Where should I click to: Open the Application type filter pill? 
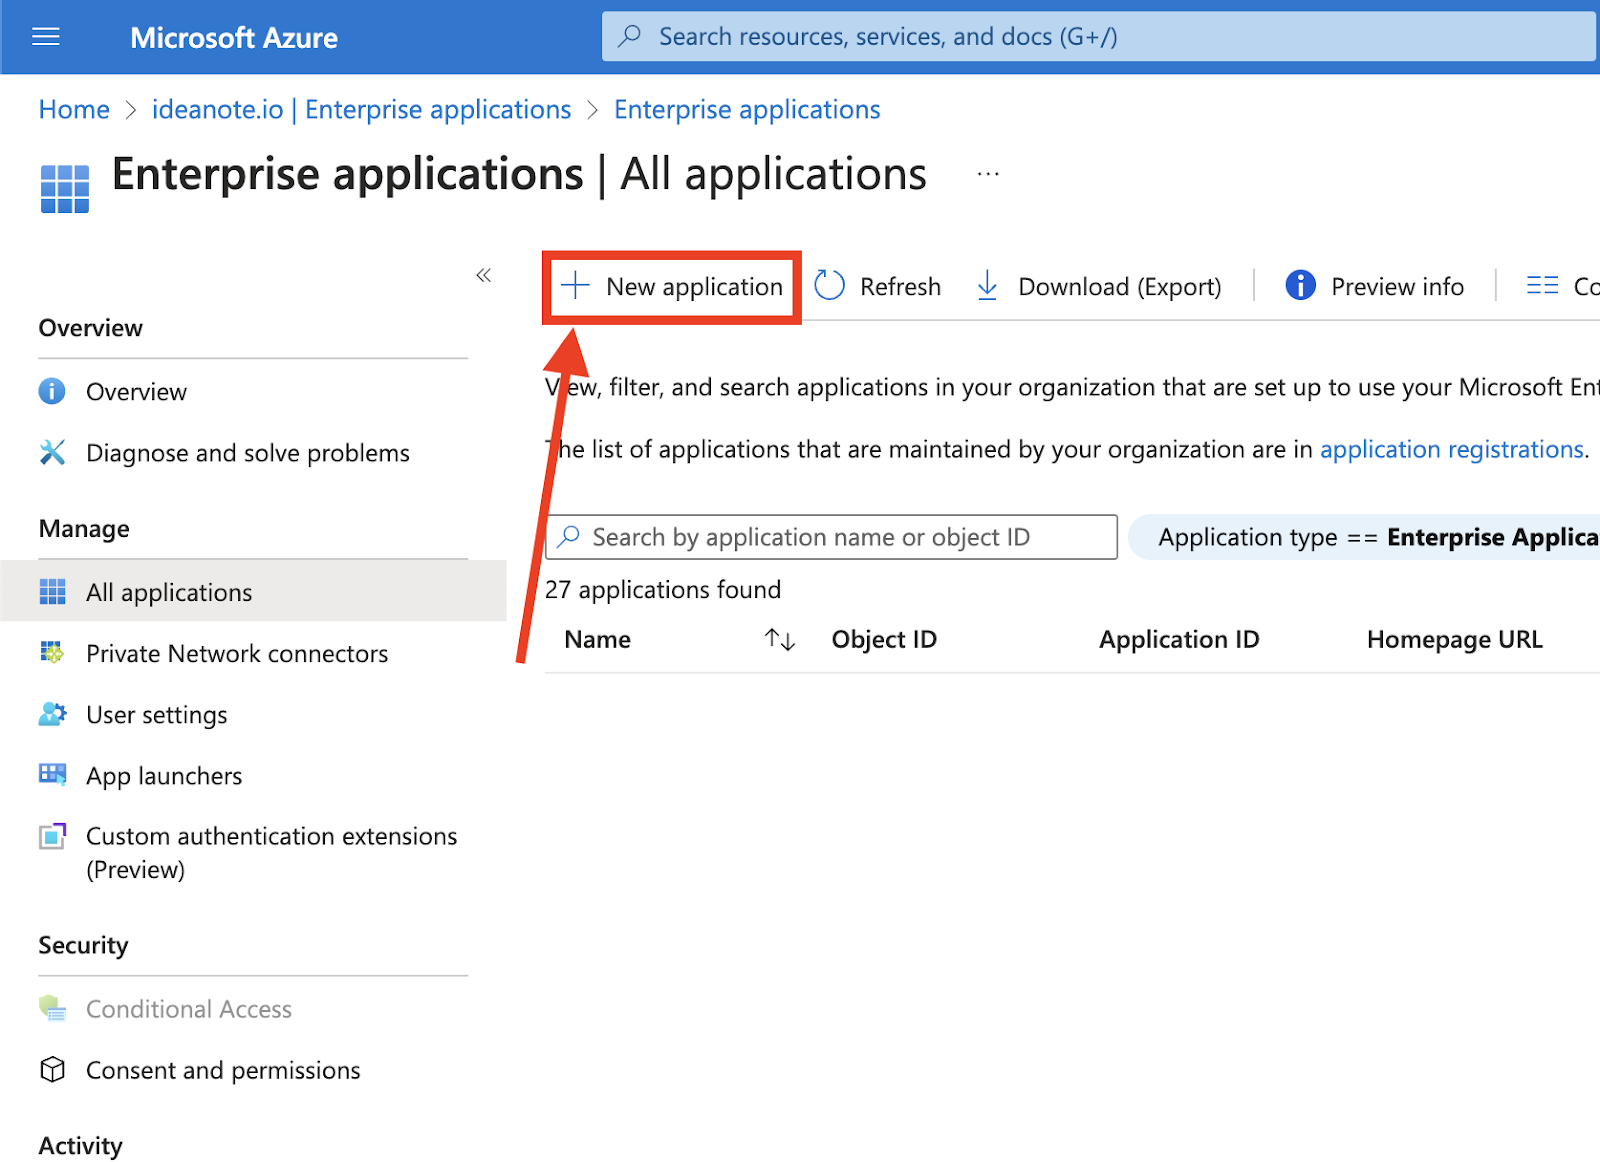click(1365, 537)
